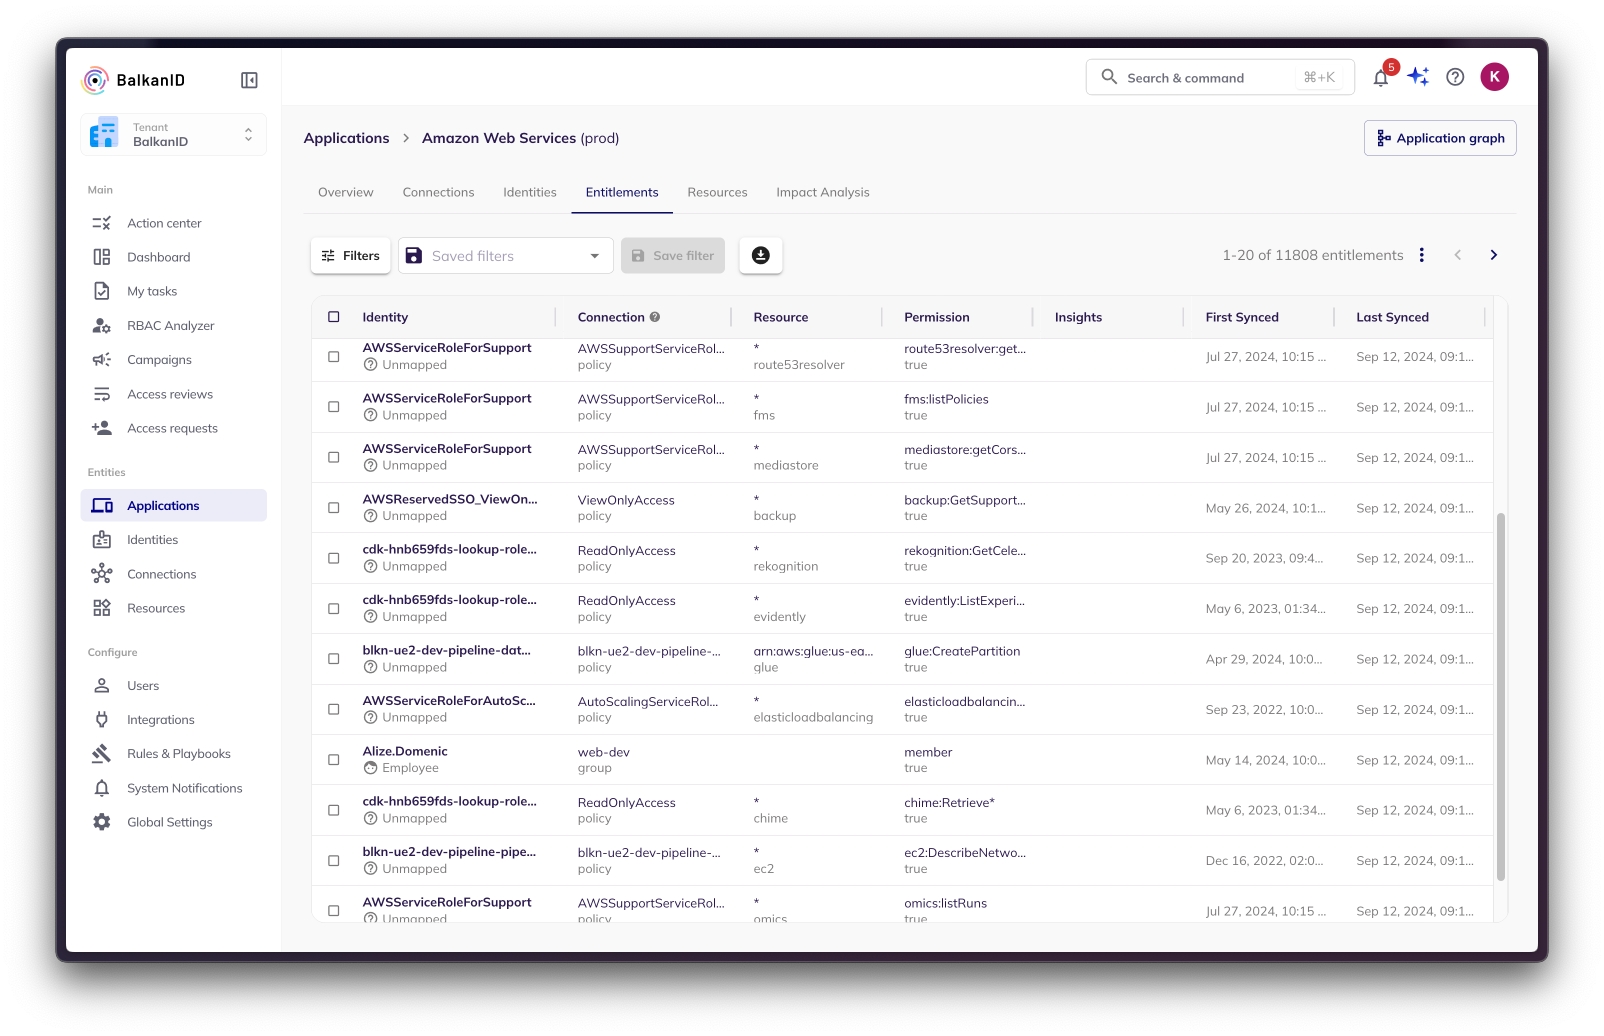Open the Saved filters dropdown
The image size is (1604, 1036).
coord(505,256)
